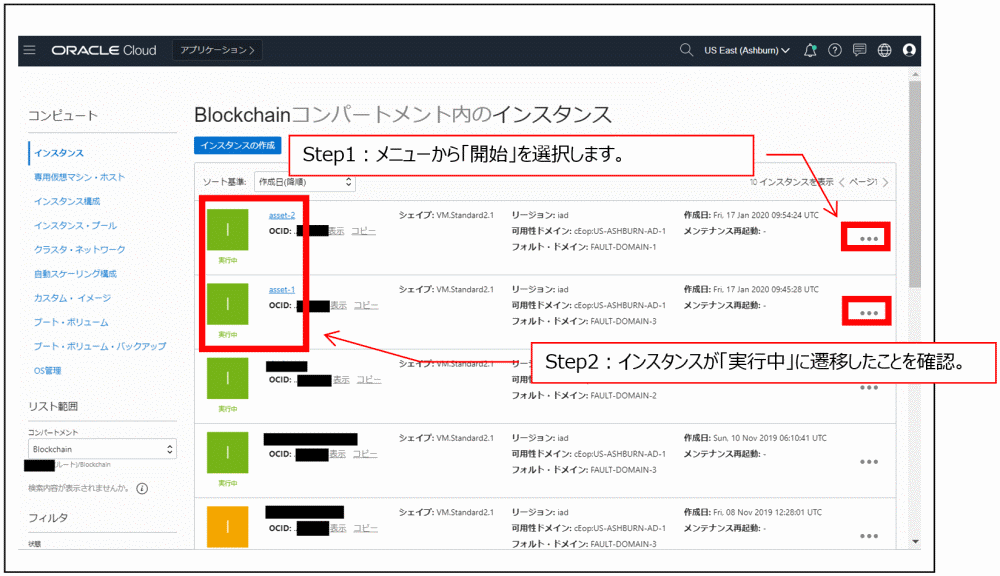
Task: Open the hamburger navigation menu
Action: [29, 50]
